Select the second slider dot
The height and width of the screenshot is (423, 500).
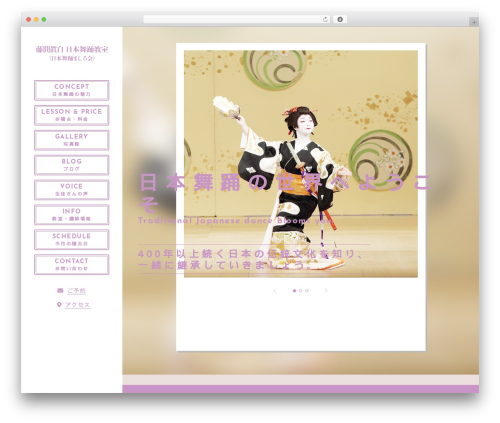[301, 291]
